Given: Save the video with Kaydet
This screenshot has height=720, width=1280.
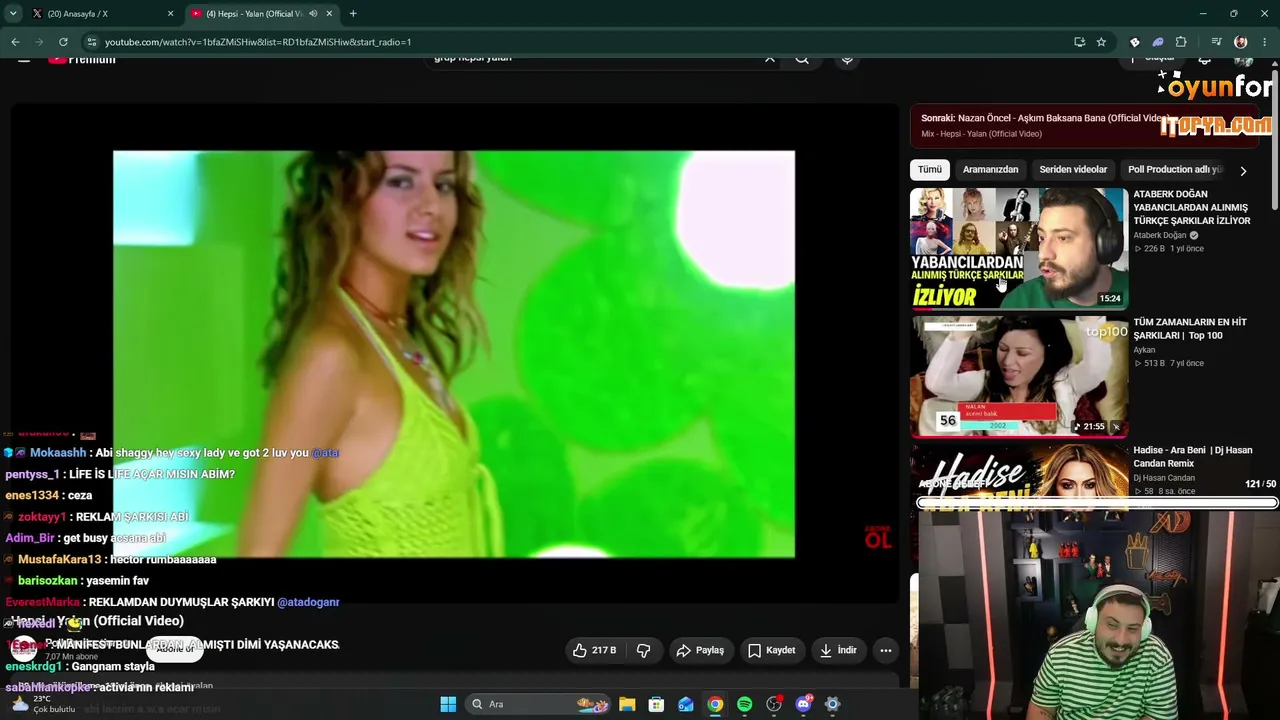Looking at the screenshot, I should (772, 650).
